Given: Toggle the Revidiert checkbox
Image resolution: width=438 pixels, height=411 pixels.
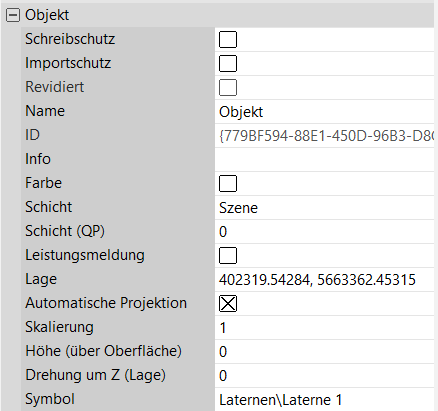Looking at the screenshot, I should click(x=228, y=88).
